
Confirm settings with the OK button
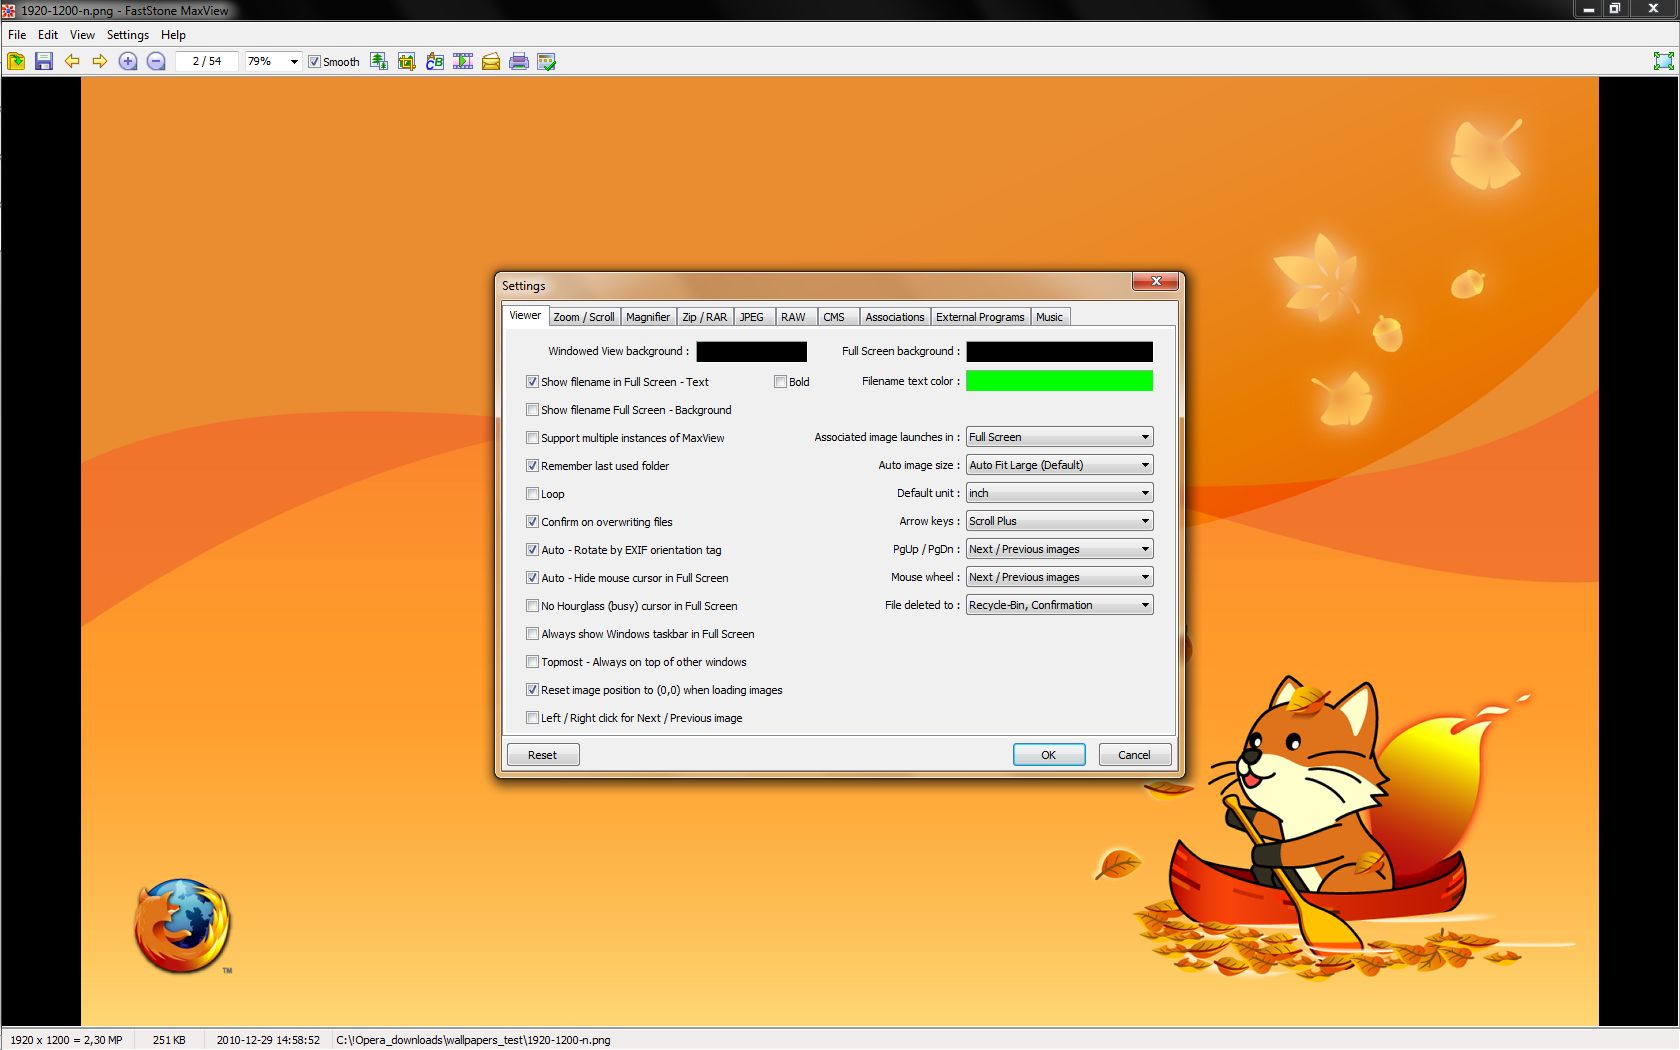pyautogui.click(x=1048, y=755)
